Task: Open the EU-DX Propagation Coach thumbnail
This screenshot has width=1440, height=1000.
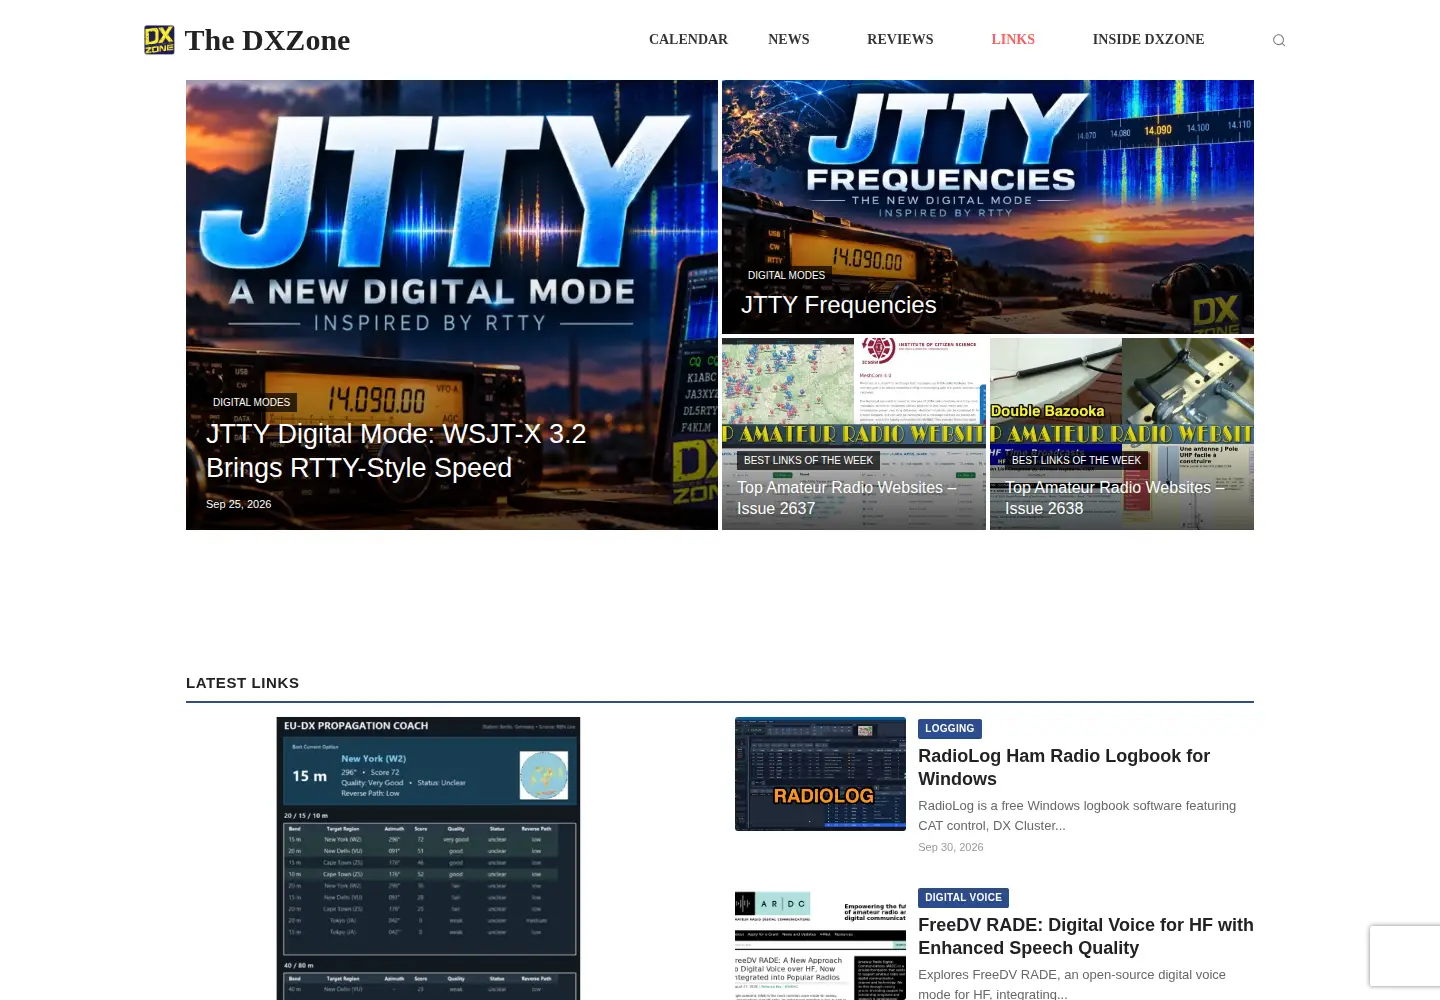Action: point(428,858)
